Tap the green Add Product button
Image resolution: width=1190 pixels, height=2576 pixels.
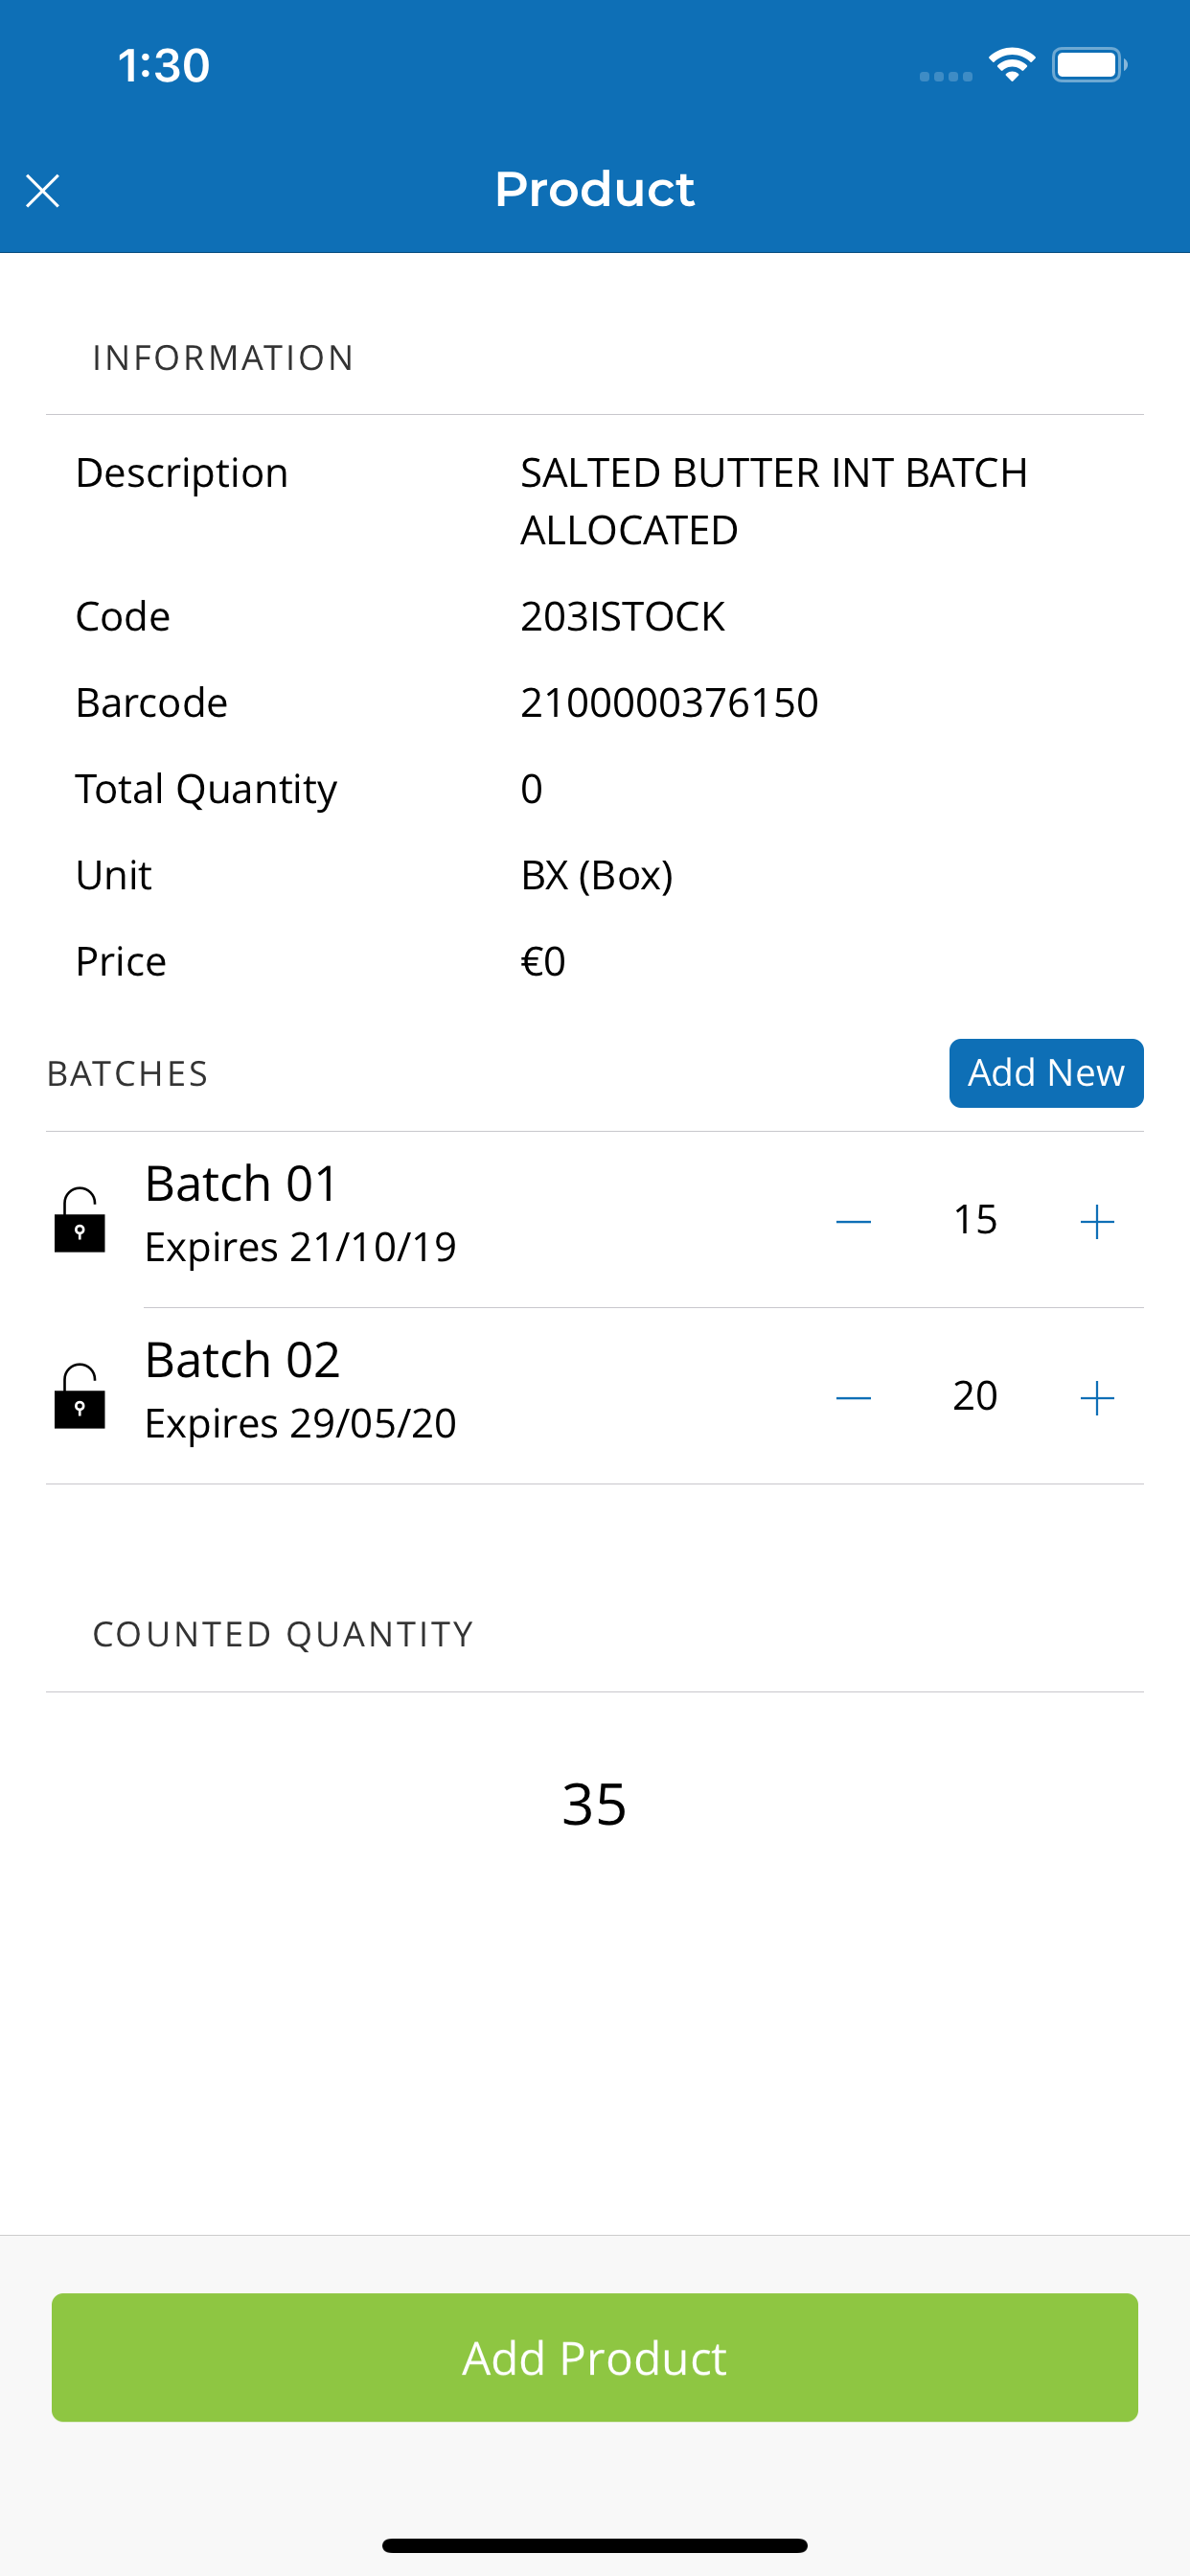[595, 2357]
